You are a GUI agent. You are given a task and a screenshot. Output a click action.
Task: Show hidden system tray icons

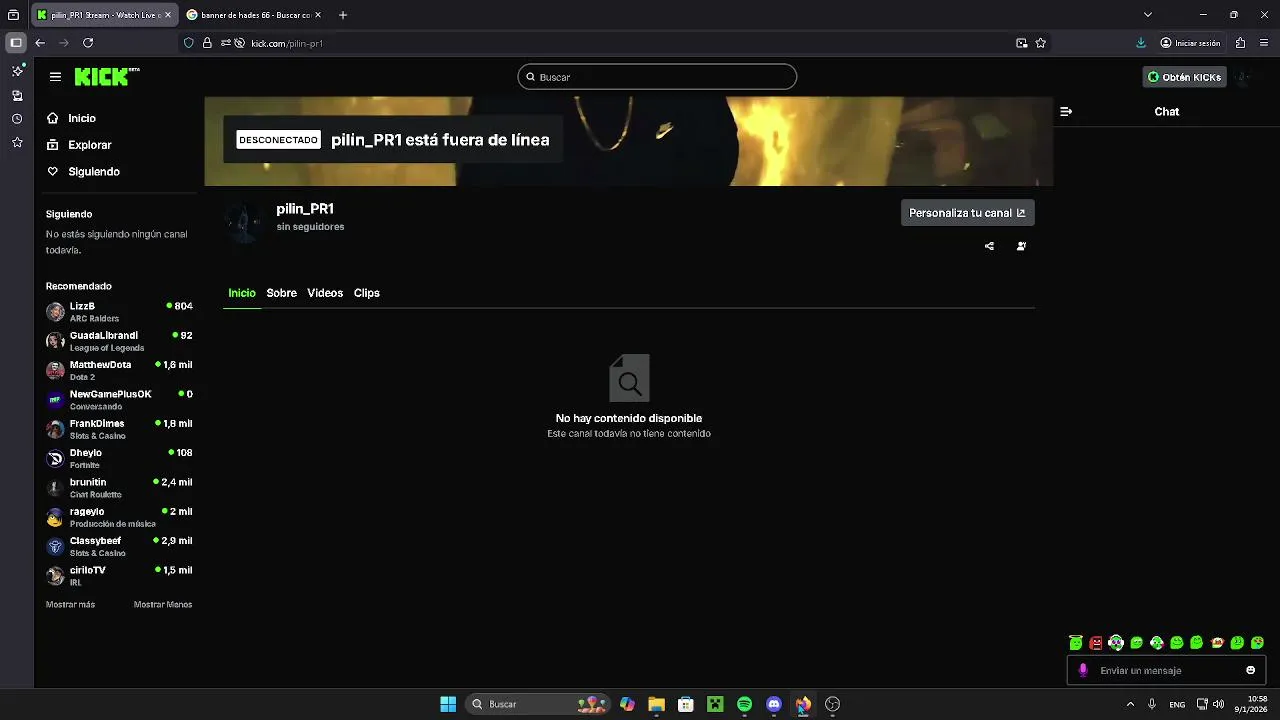click(x=1130, y=704)
